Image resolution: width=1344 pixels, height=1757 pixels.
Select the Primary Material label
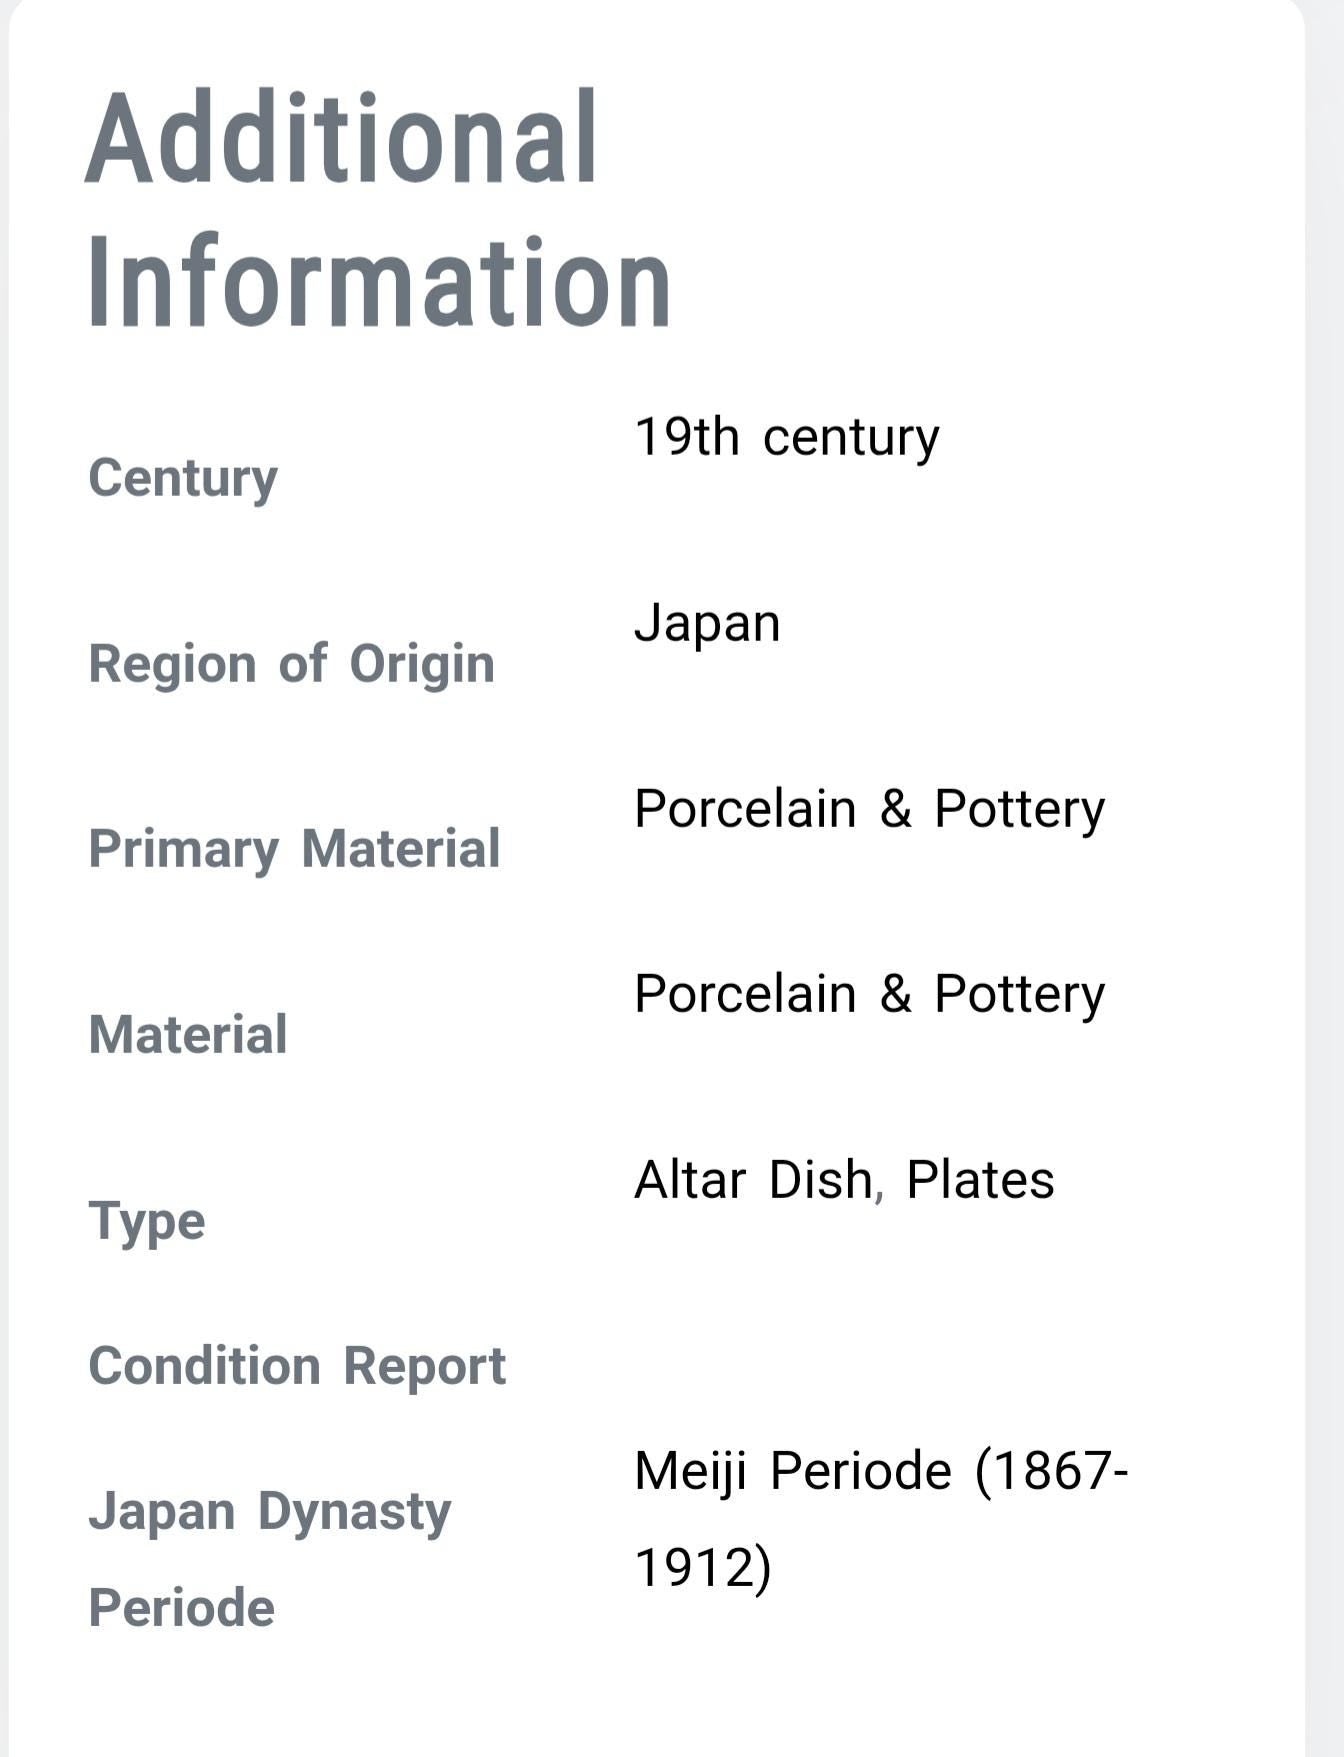click(x=295, y=850)
